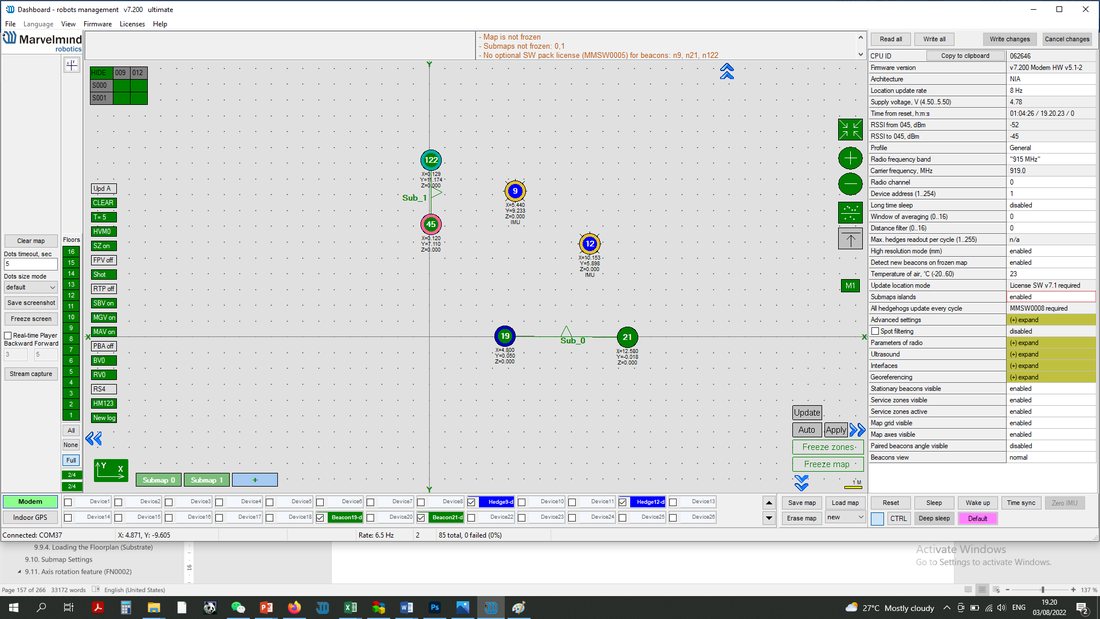Select hedgehog 12 on the map
Image resolution: width=1100 pixels, height=619 pixels.
[589, 244]
